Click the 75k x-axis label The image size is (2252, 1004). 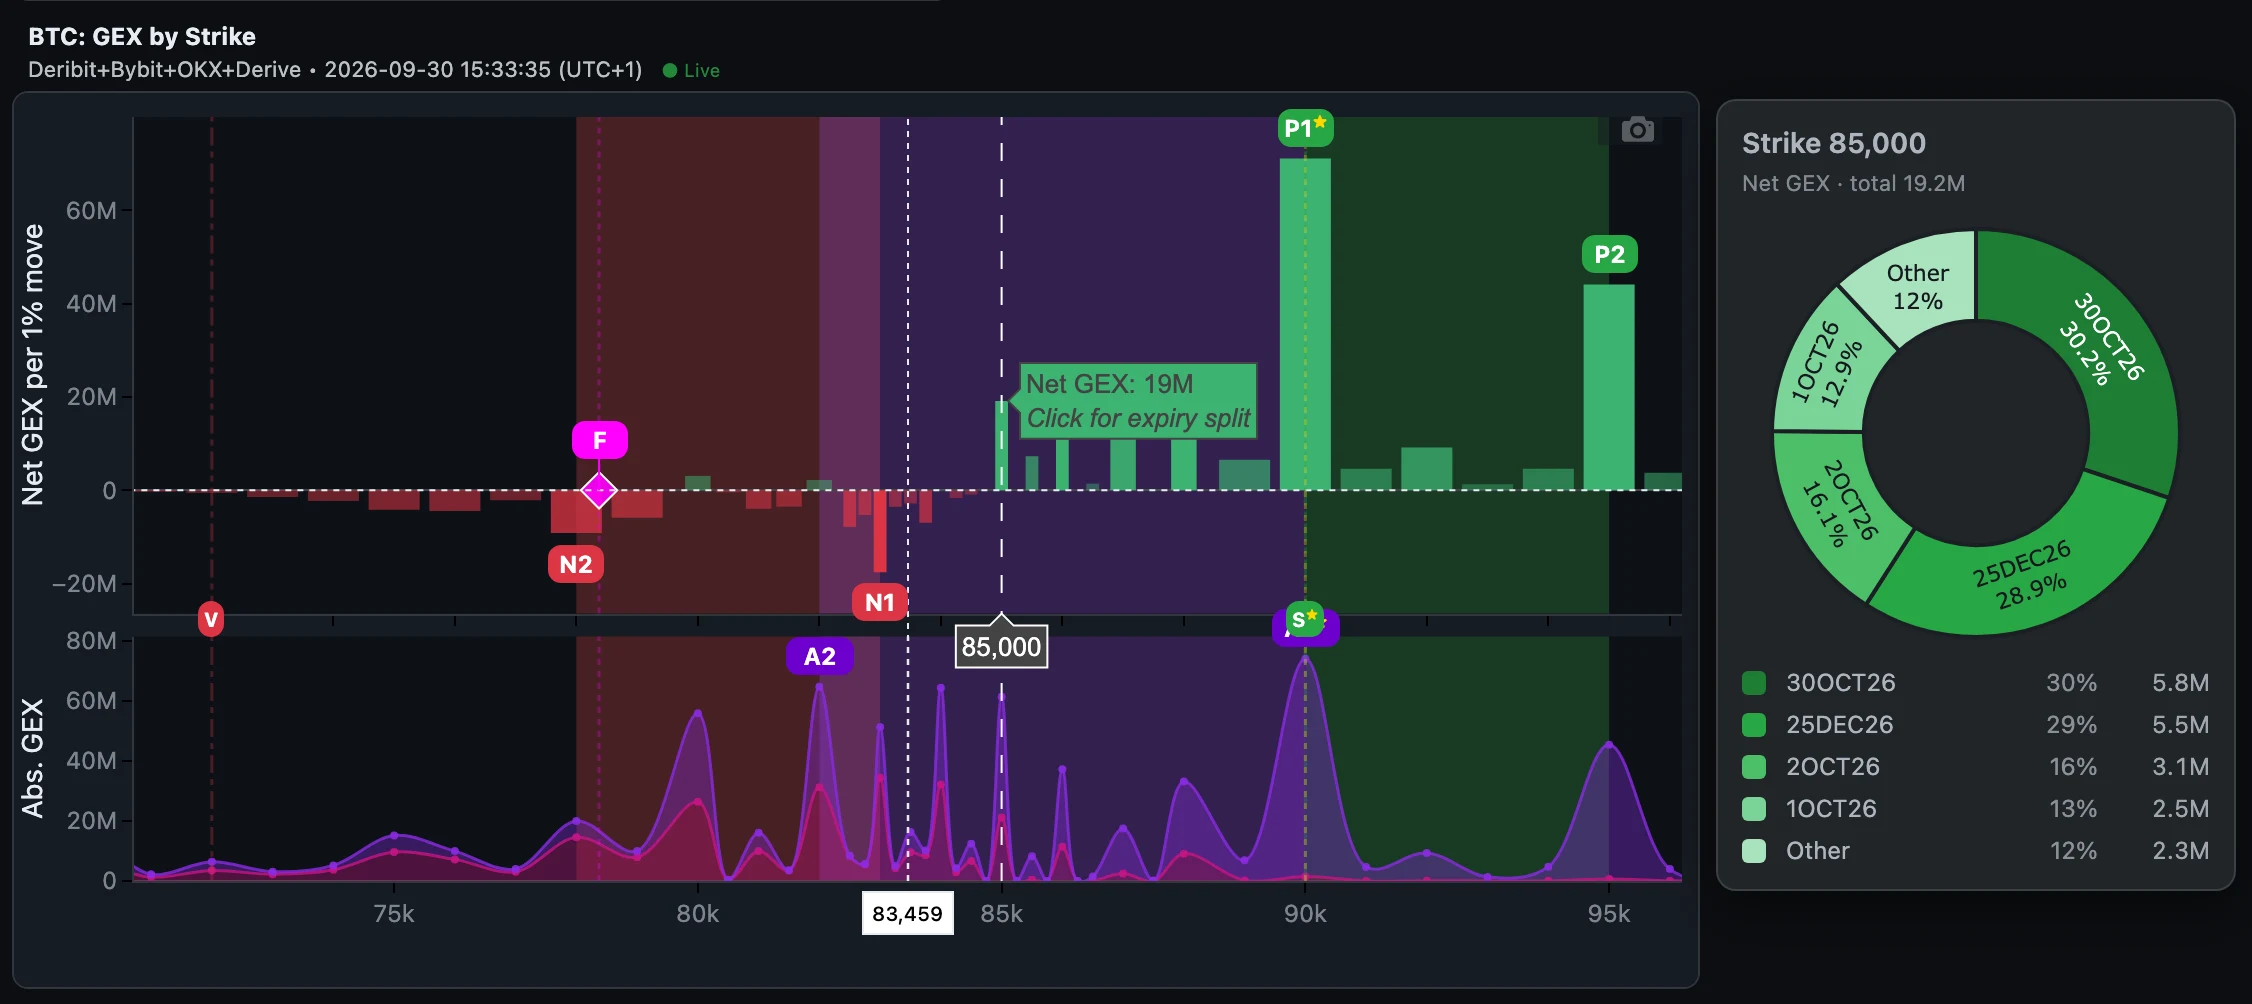(393, 914)
